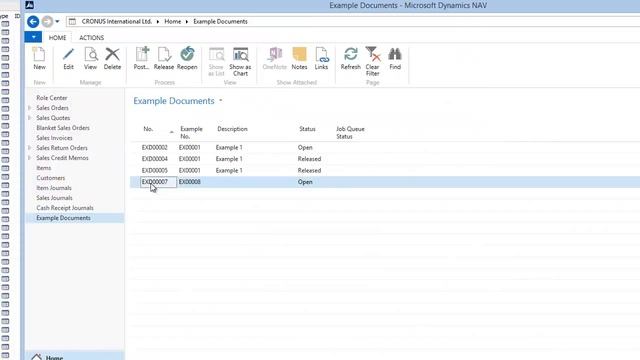The width and height of the screenshot is (640, 360).
Task: Switch to the ACTIONS ribbon tab
Action: pyautogui.click(x=91, y=38)
